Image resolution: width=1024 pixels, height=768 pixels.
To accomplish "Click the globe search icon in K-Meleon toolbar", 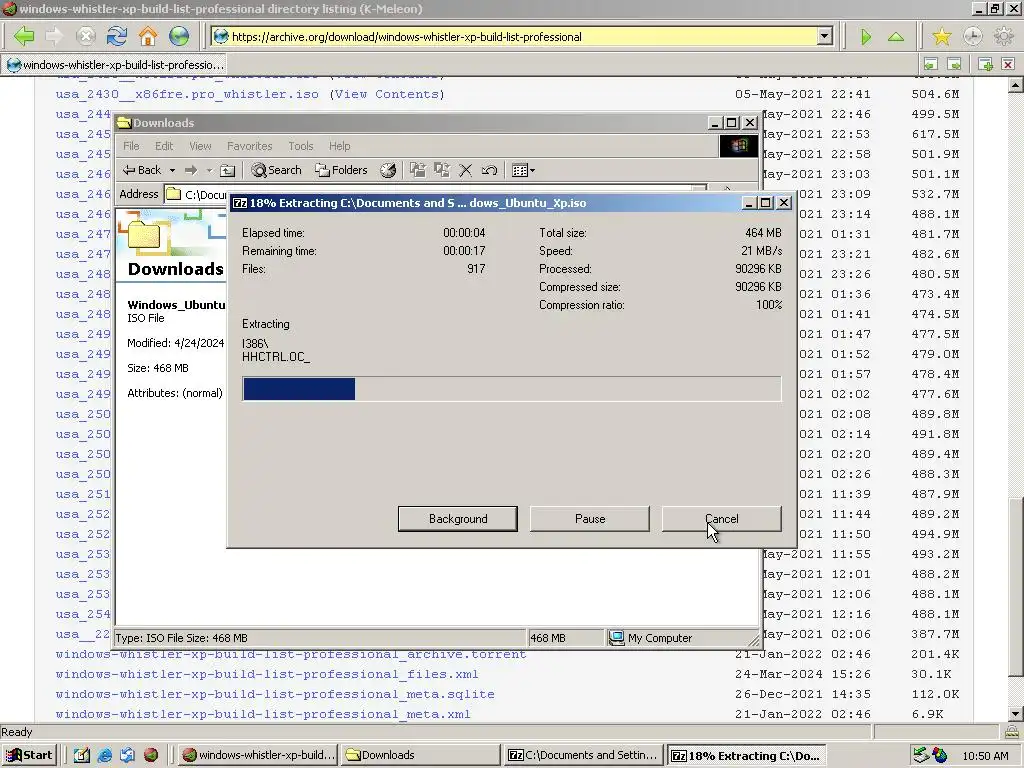I will 178,36.
